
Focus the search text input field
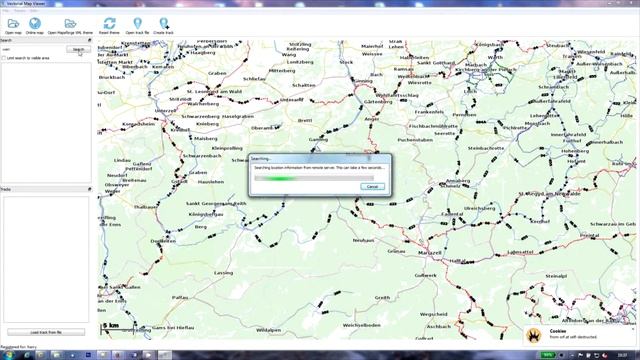(33, 49)
